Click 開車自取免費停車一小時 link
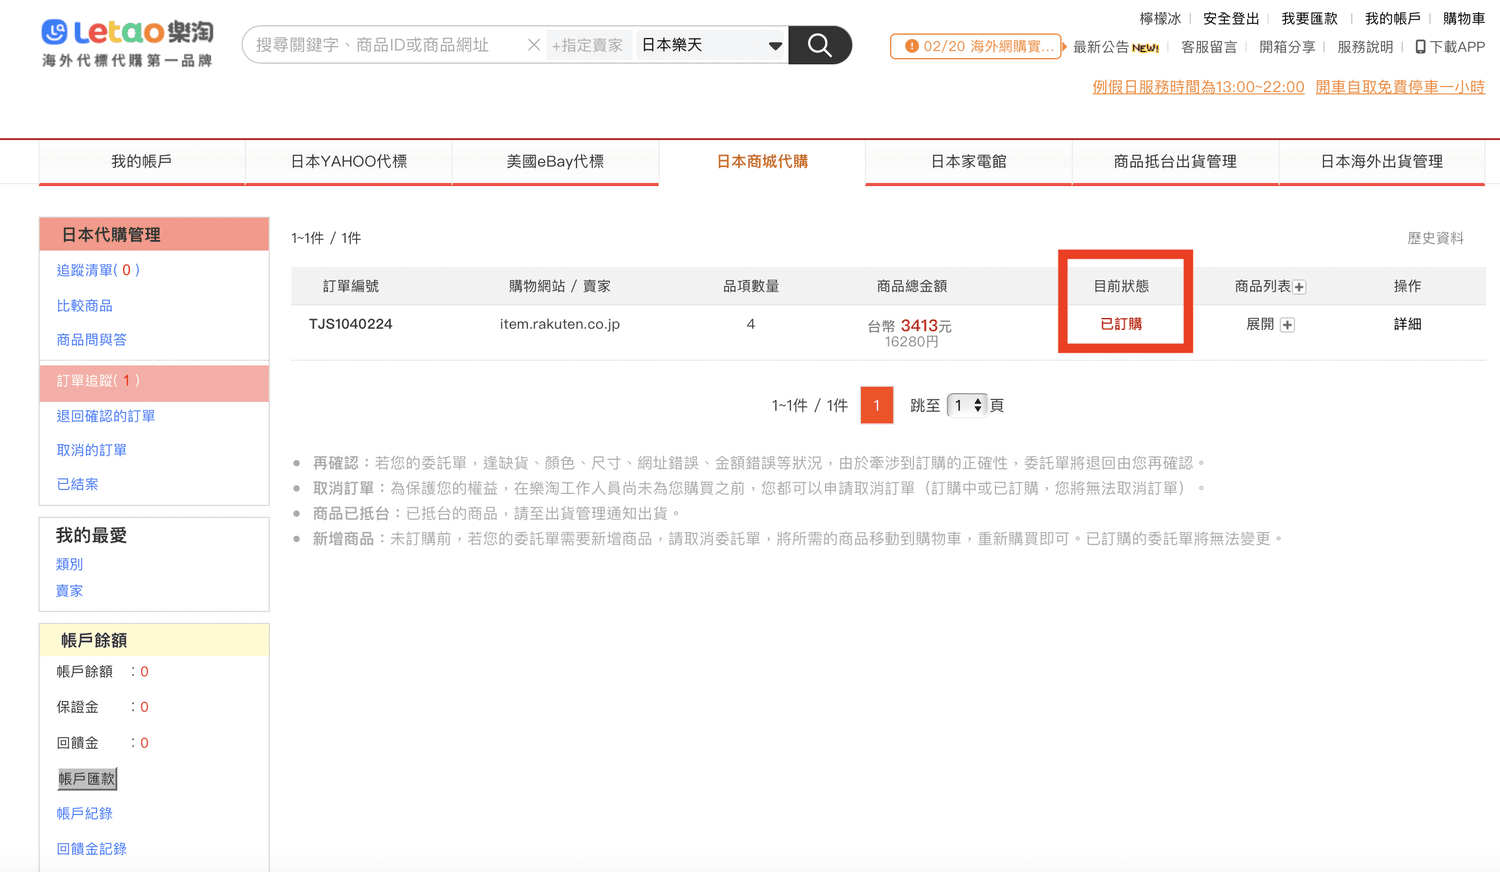This screenshot has height=872, width=1500. (1400, 87)
